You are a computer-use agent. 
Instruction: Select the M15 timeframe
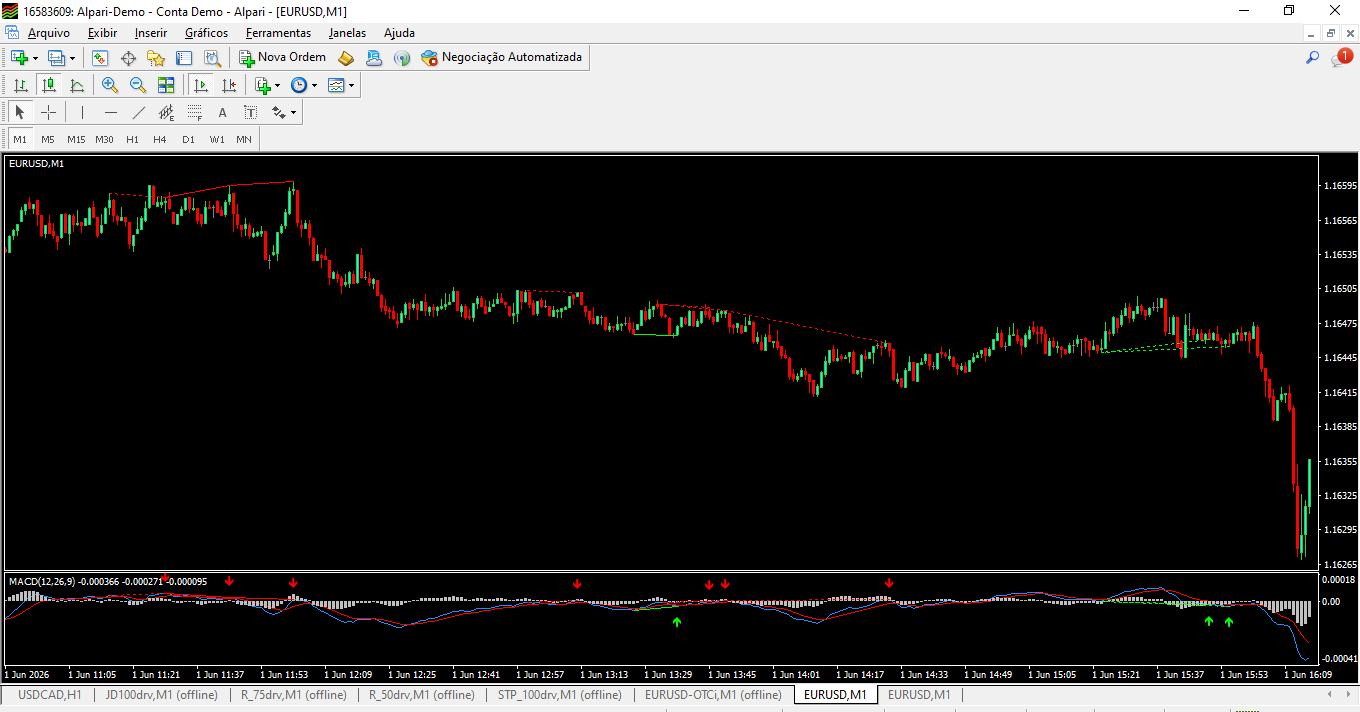pos(76,139)
